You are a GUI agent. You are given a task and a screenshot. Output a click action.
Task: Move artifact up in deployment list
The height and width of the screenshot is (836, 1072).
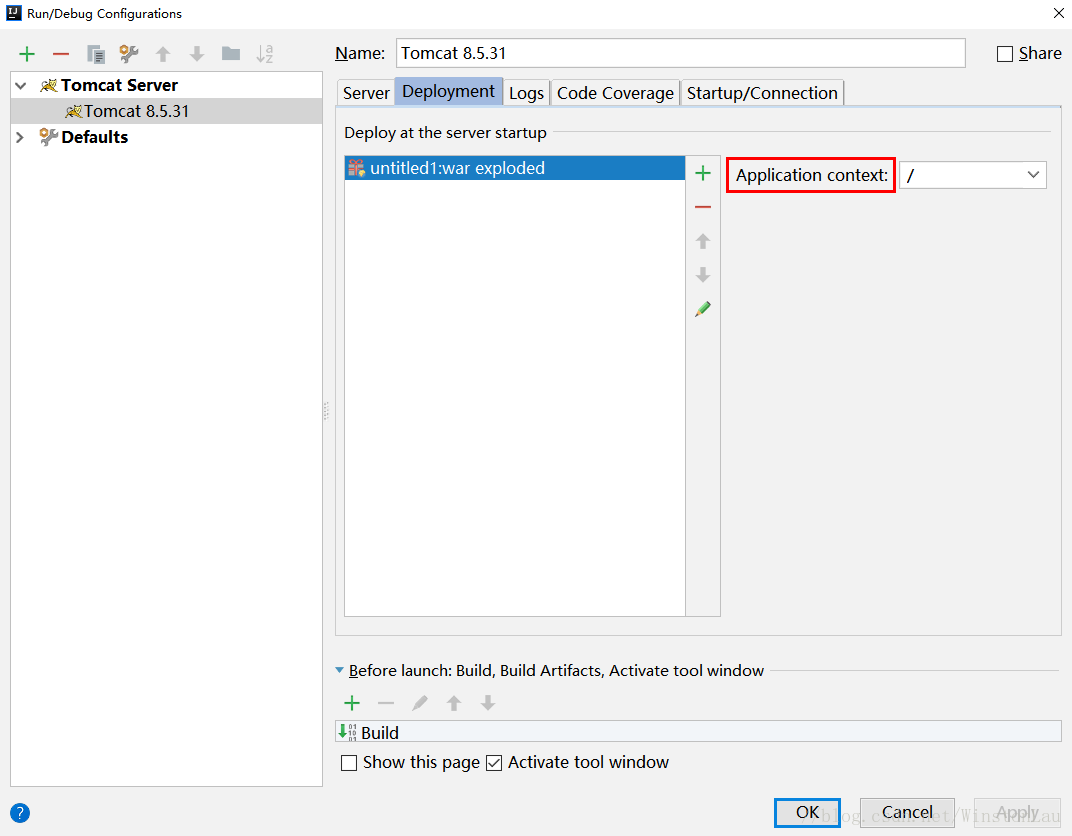703,241
